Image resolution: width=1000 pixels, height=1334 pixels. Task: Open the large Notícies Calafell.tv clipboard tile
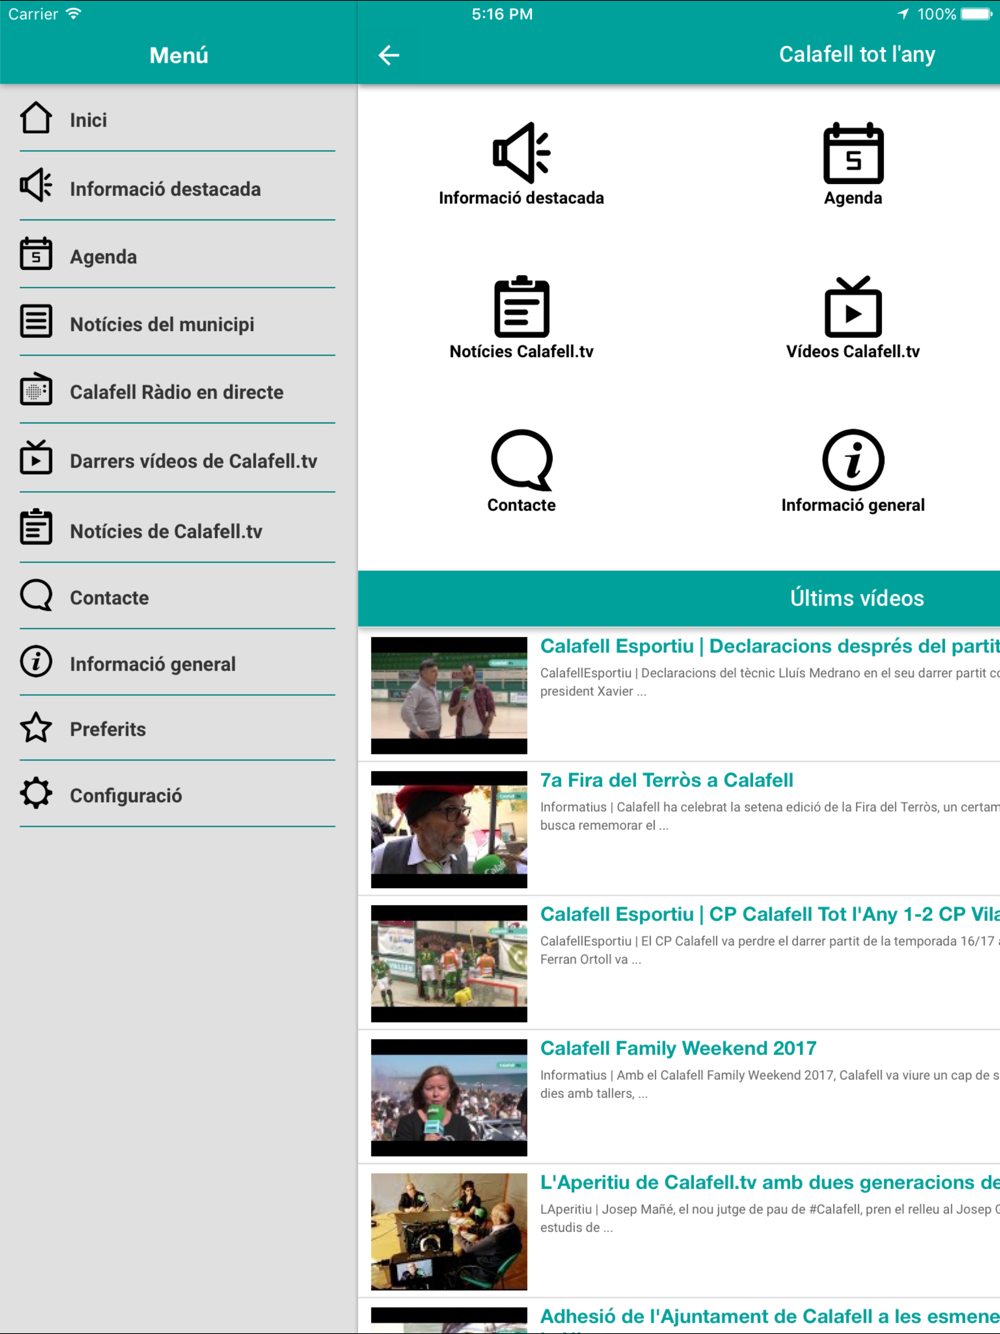point(521,307)
